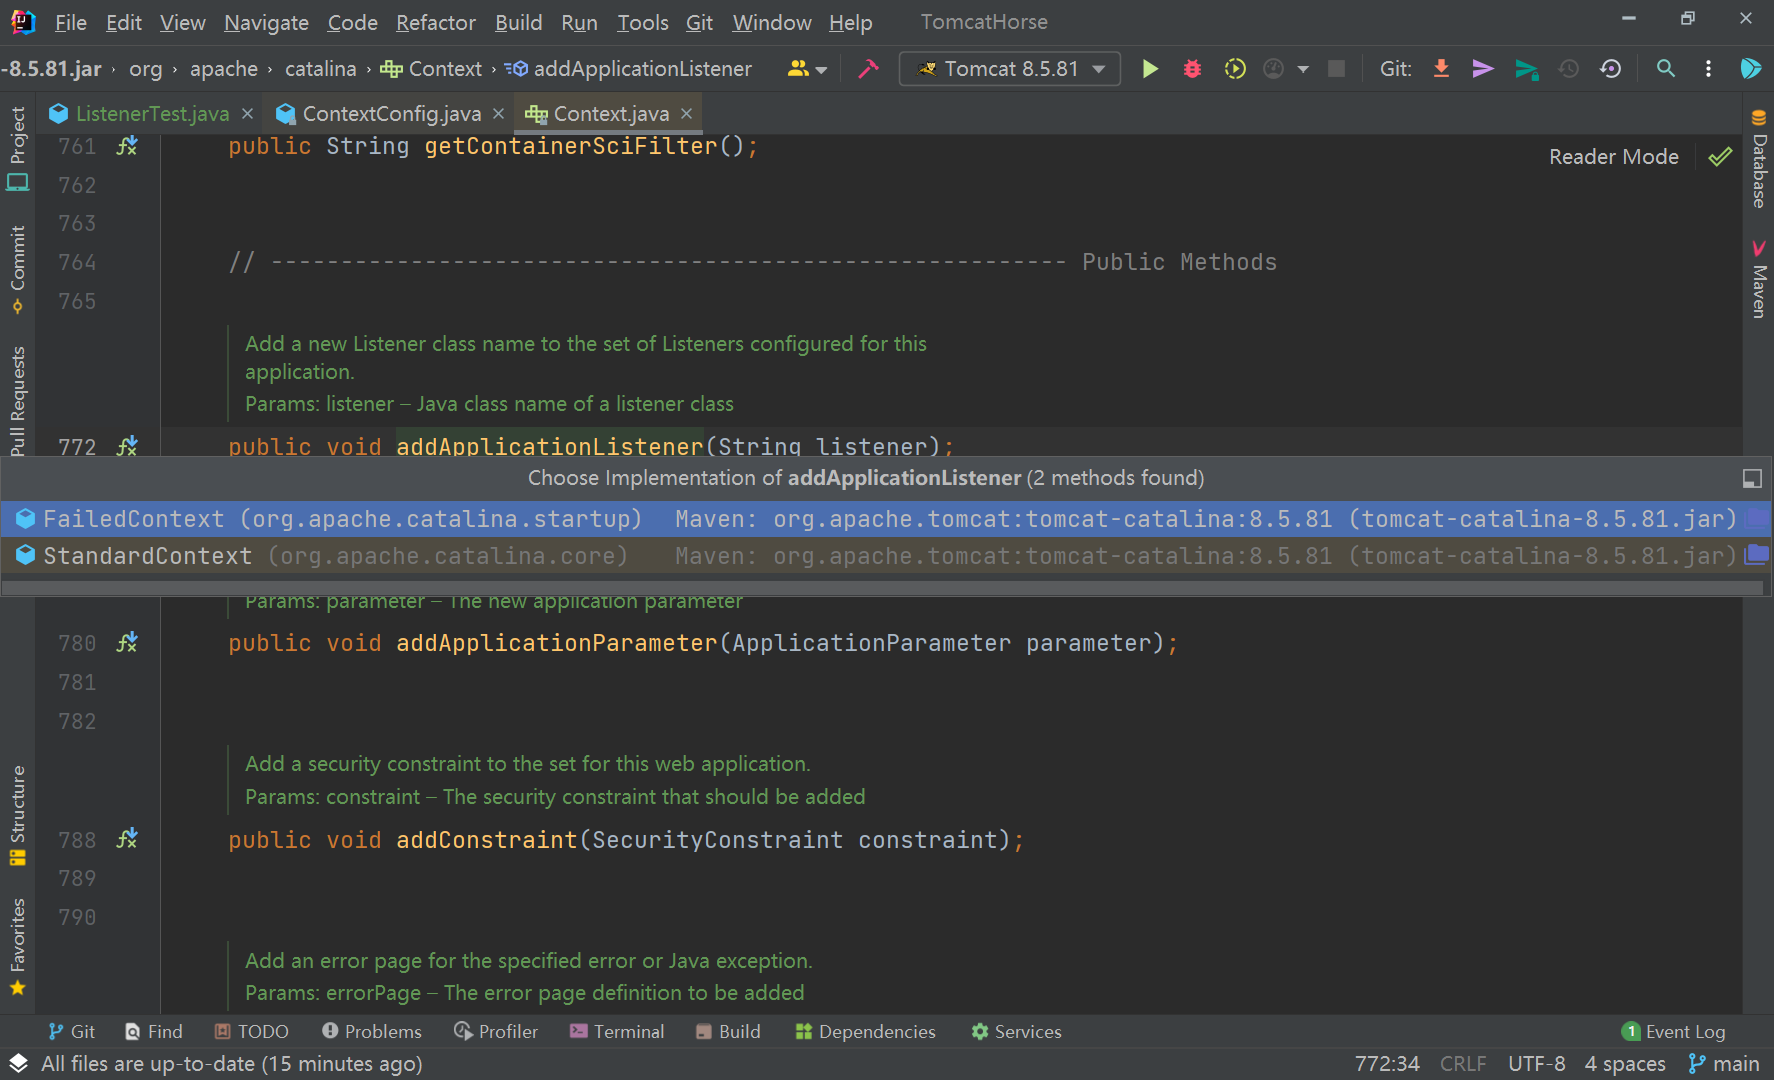Click Git Update Project arrow icon
This screenshot has width=1774, height=1080.
click(1441, 69)
